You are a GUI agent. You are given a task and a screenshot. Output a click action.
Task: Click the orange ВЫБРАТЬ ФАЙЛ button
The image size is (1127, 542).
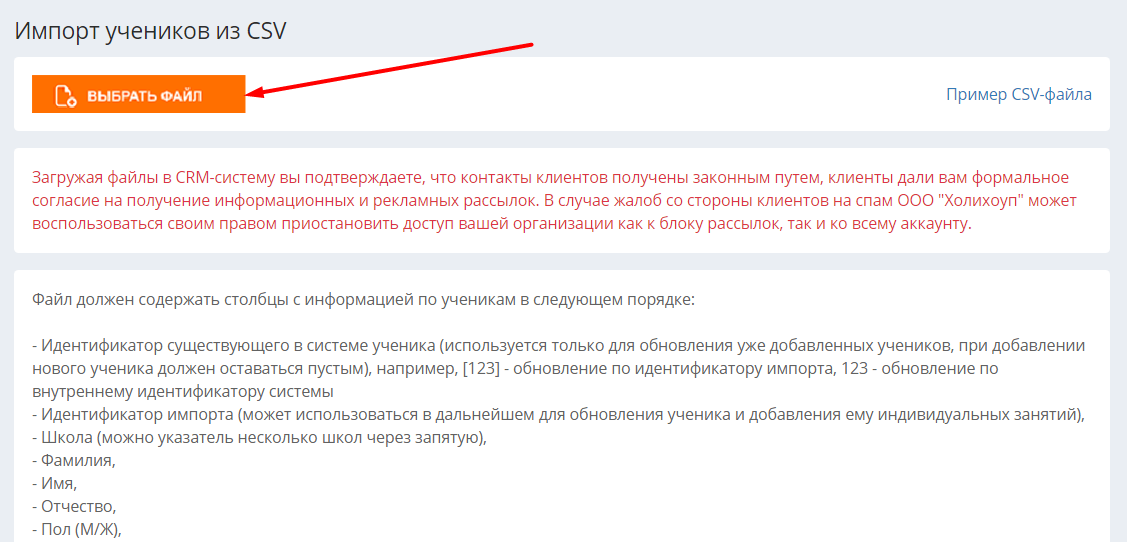coord(139,94)
